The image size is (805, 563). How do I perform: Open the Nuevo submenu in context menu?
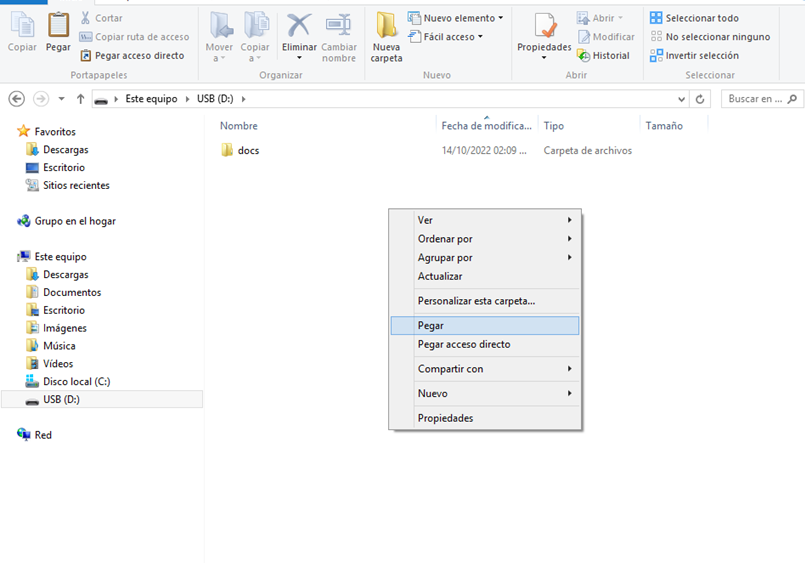[x=485, y=394]
